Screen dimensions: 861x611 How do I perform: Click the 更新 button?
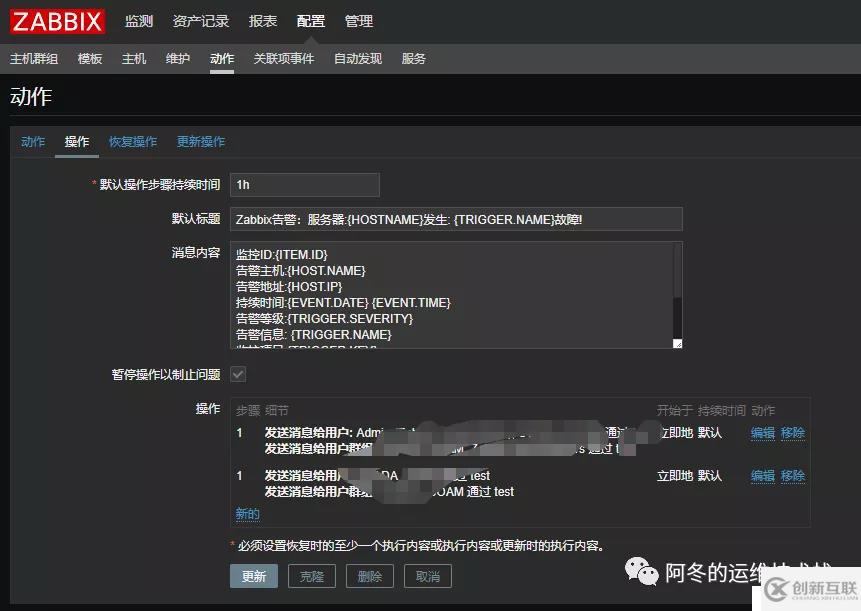tap(254, 576)
